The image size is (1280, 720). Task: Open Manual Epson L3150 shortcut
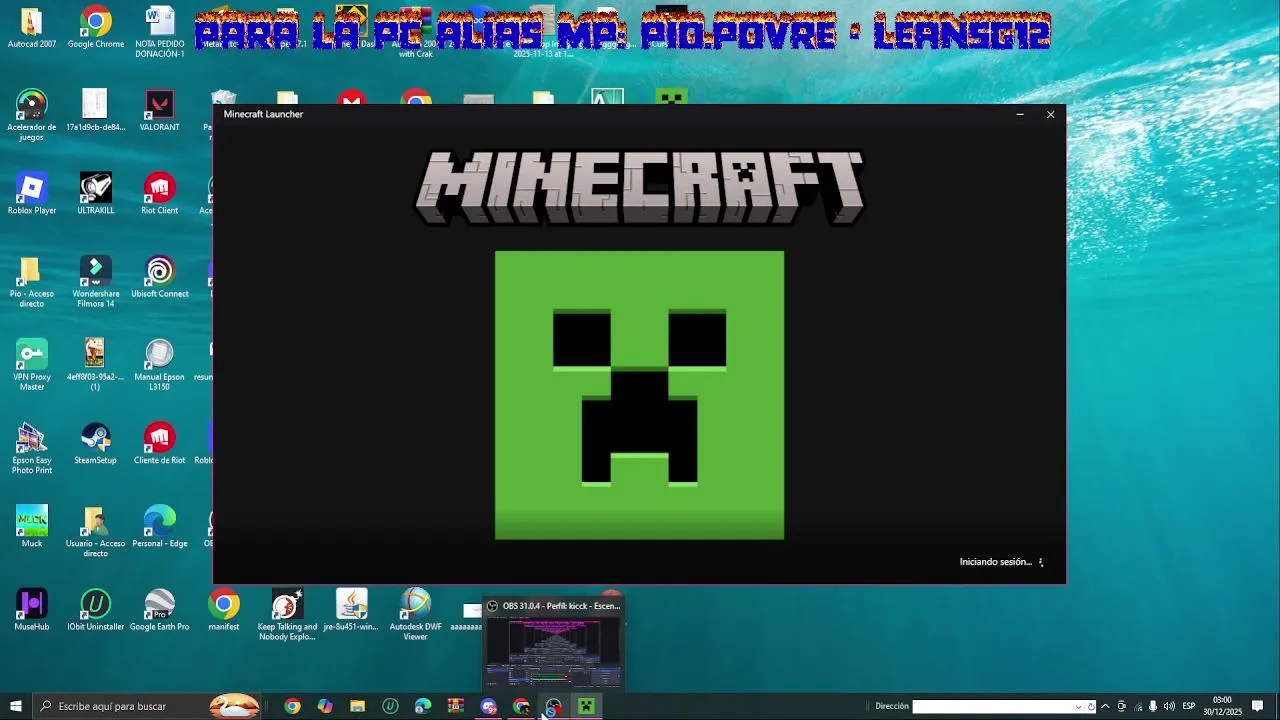tap(160, 365)
